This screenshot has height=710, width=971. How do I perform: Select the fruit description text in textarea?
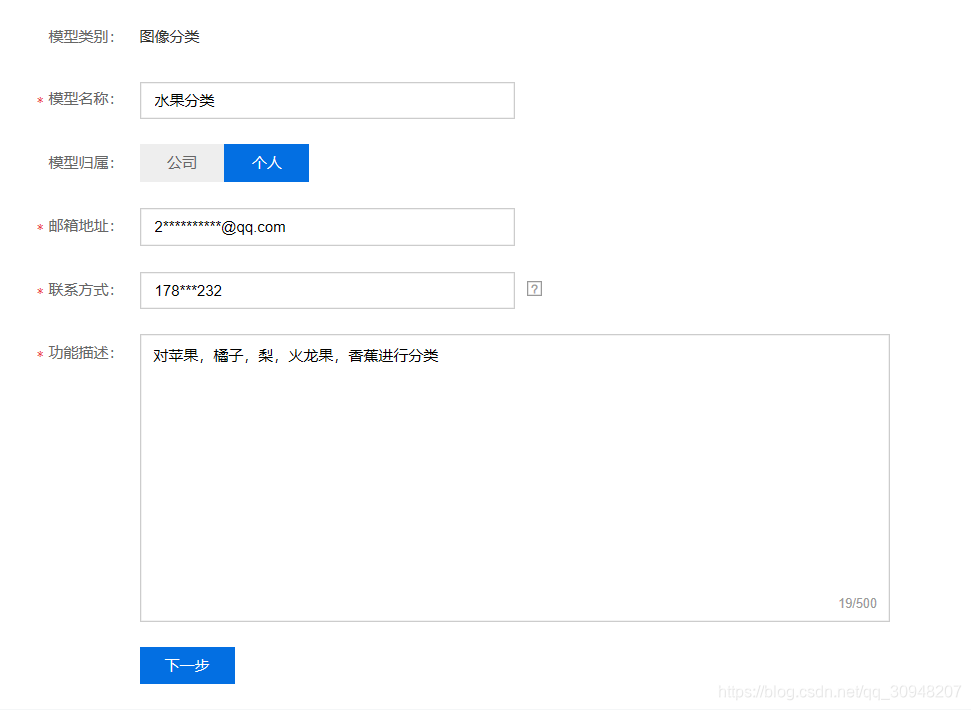pyautogui.click(x=295, y=355)
